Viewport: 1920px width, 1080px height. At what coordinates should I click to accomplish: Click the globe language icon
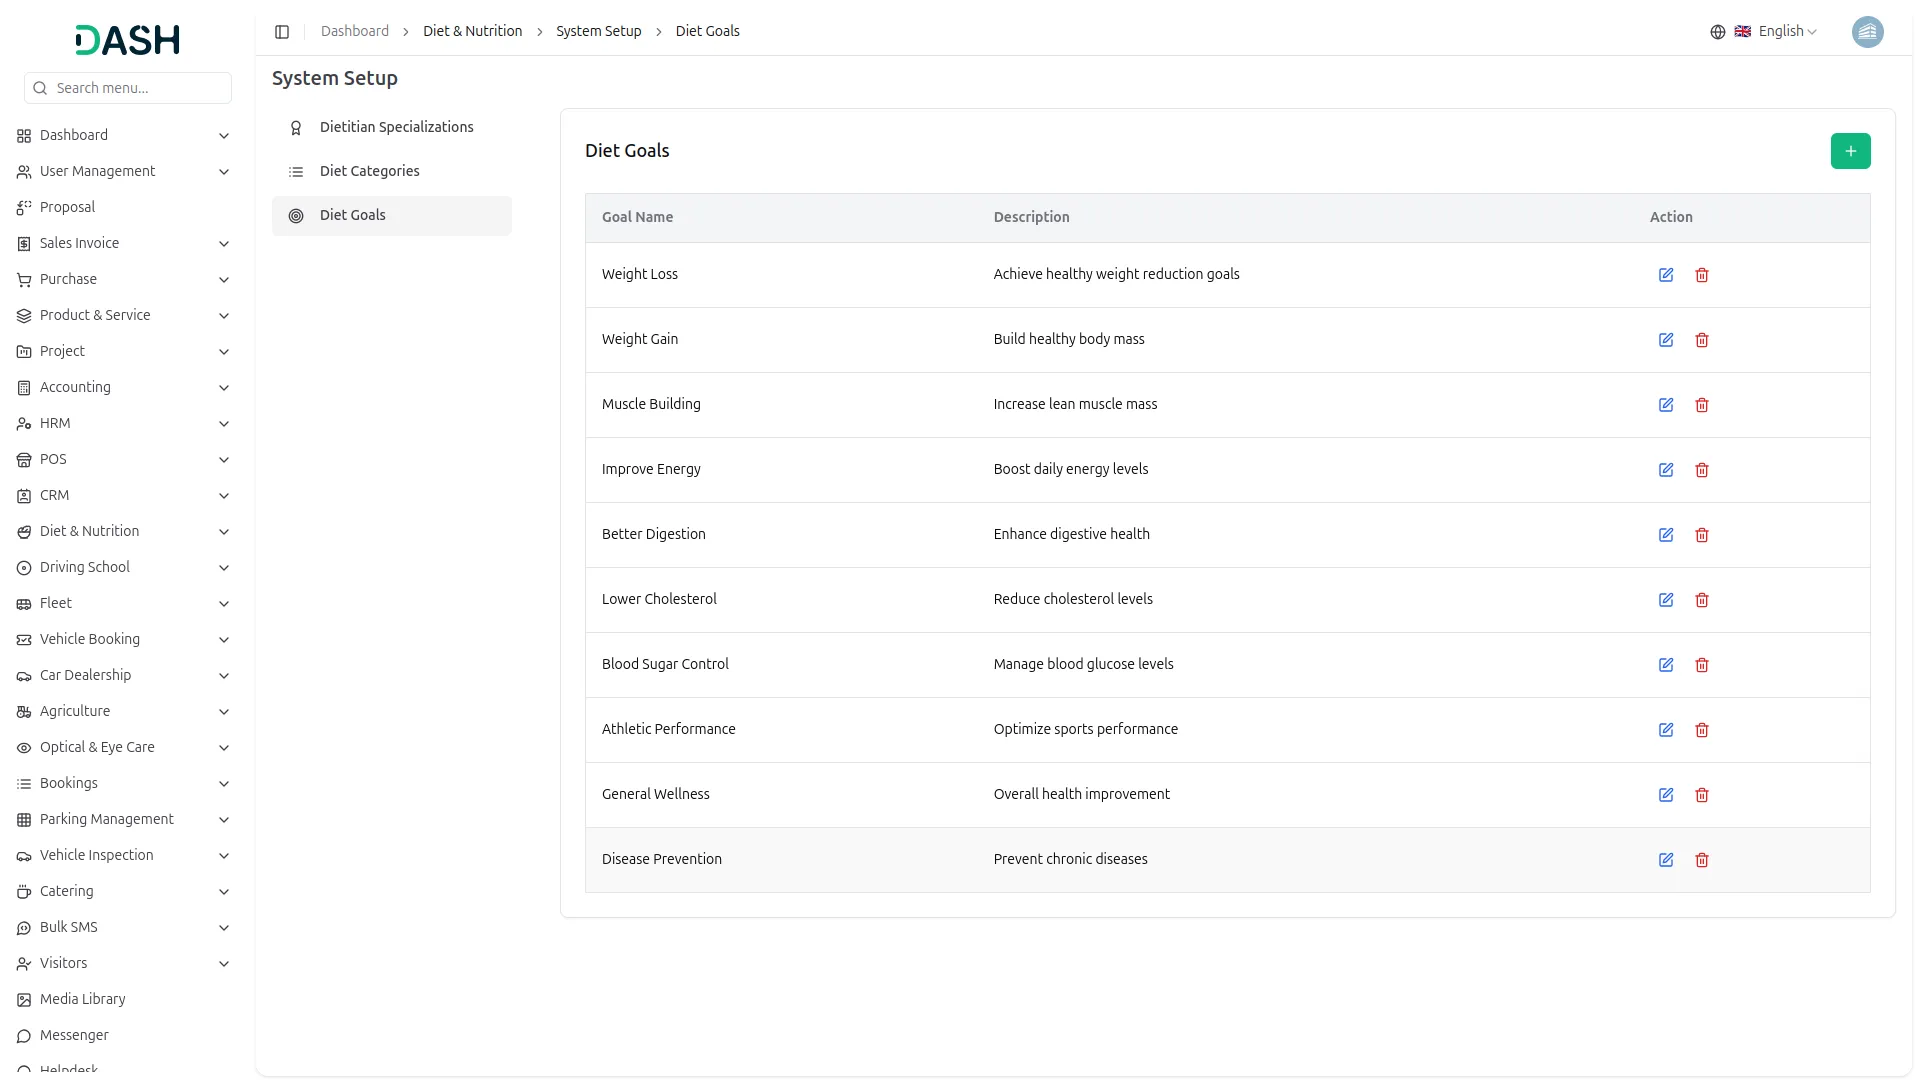pos(1718,32)
